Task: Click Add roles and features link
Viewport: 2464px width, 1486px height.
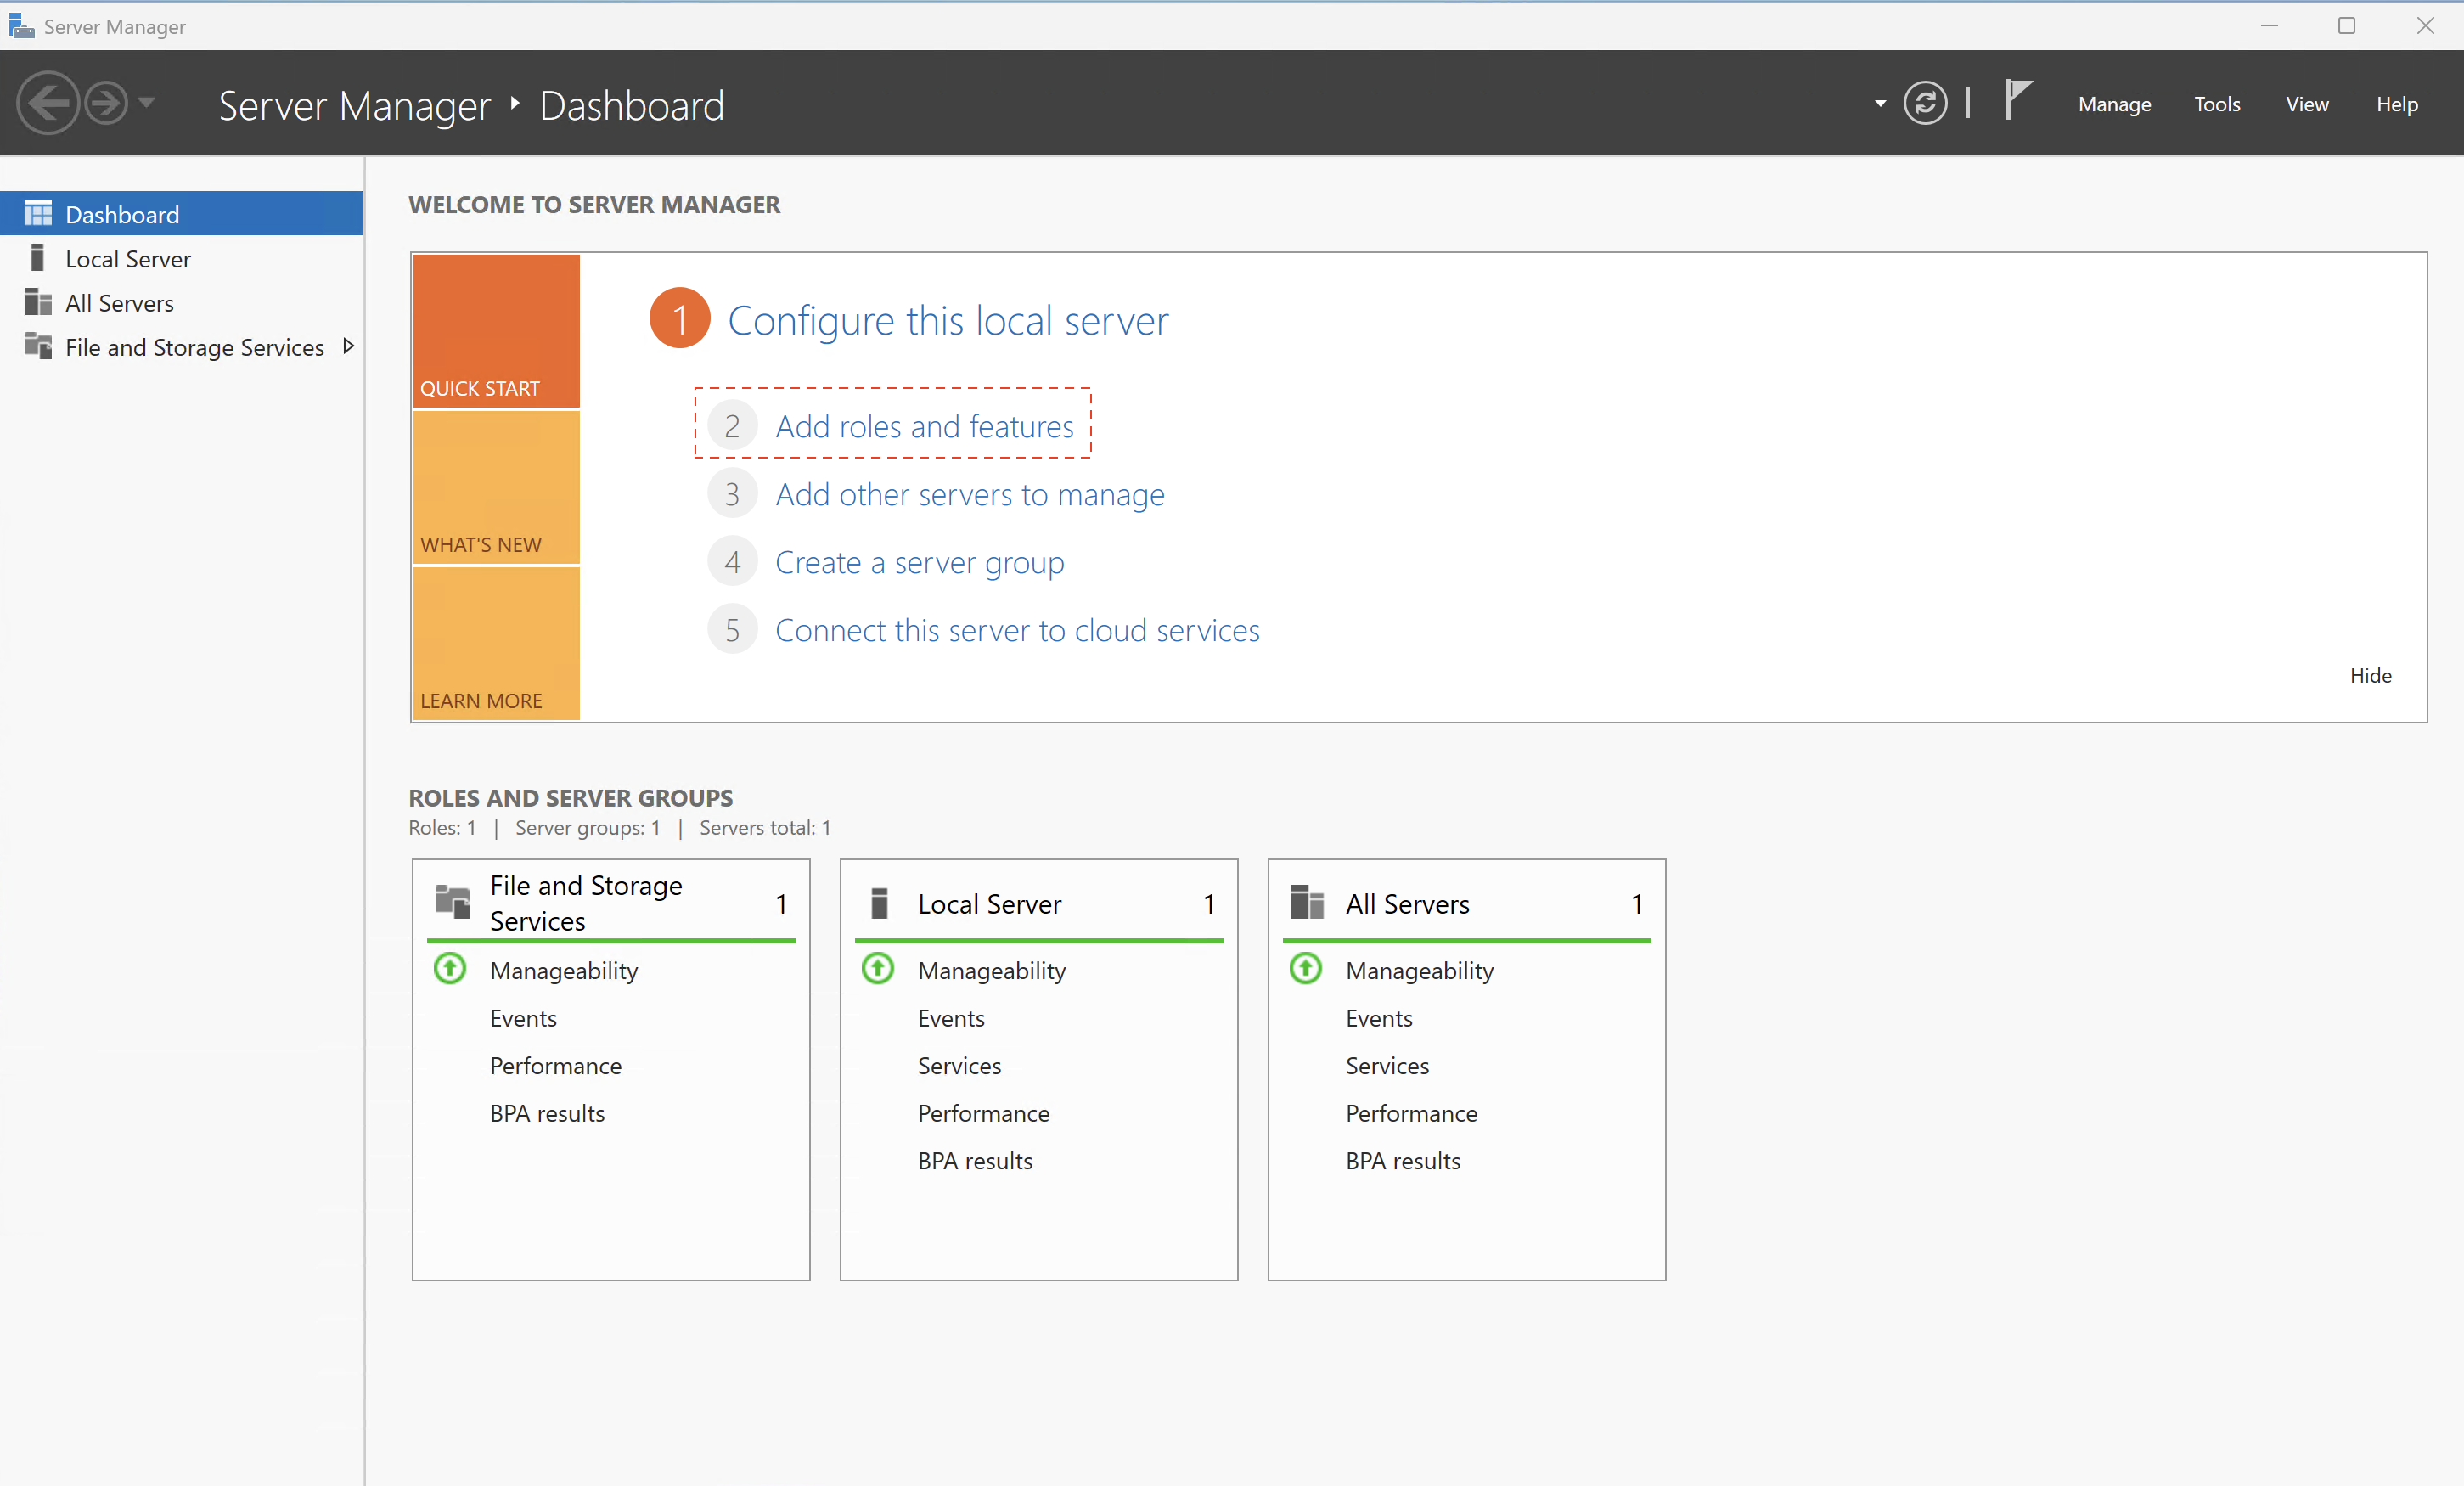Action: point(924,426)
